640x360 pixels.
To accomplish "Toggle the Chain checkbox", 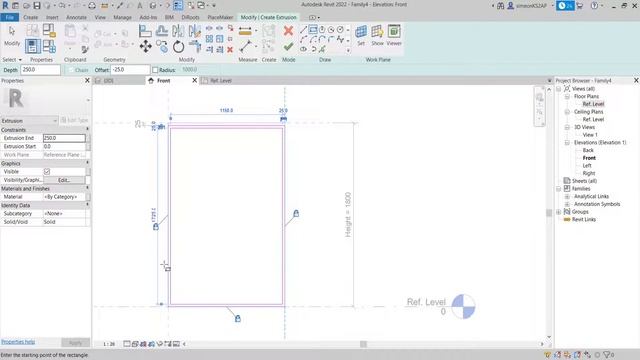I will click(x=71, y=70).
